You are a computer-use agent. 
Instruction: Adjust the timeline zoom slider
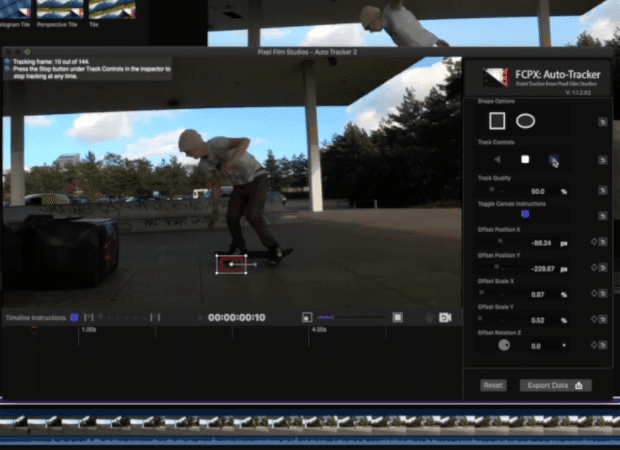point(352,317)
